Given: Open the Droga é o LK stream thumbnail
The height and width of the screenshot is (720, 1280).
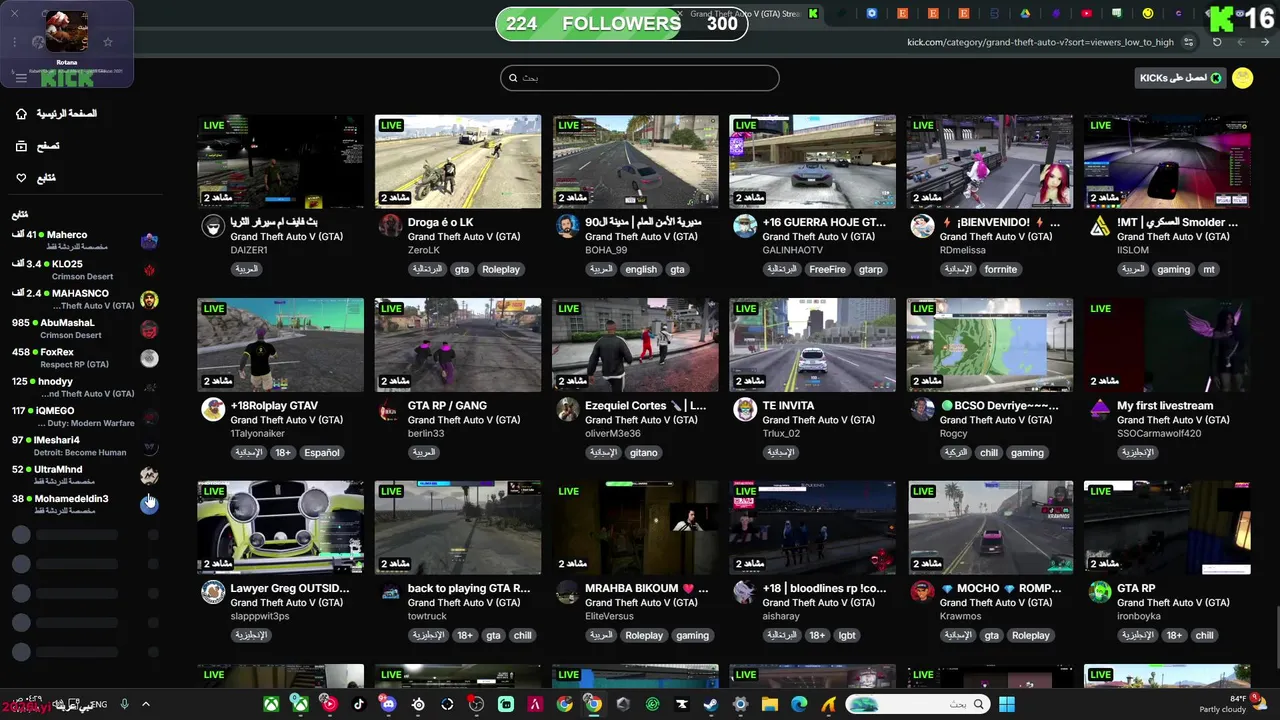Looking at the screenshot, I should point(458,161).
